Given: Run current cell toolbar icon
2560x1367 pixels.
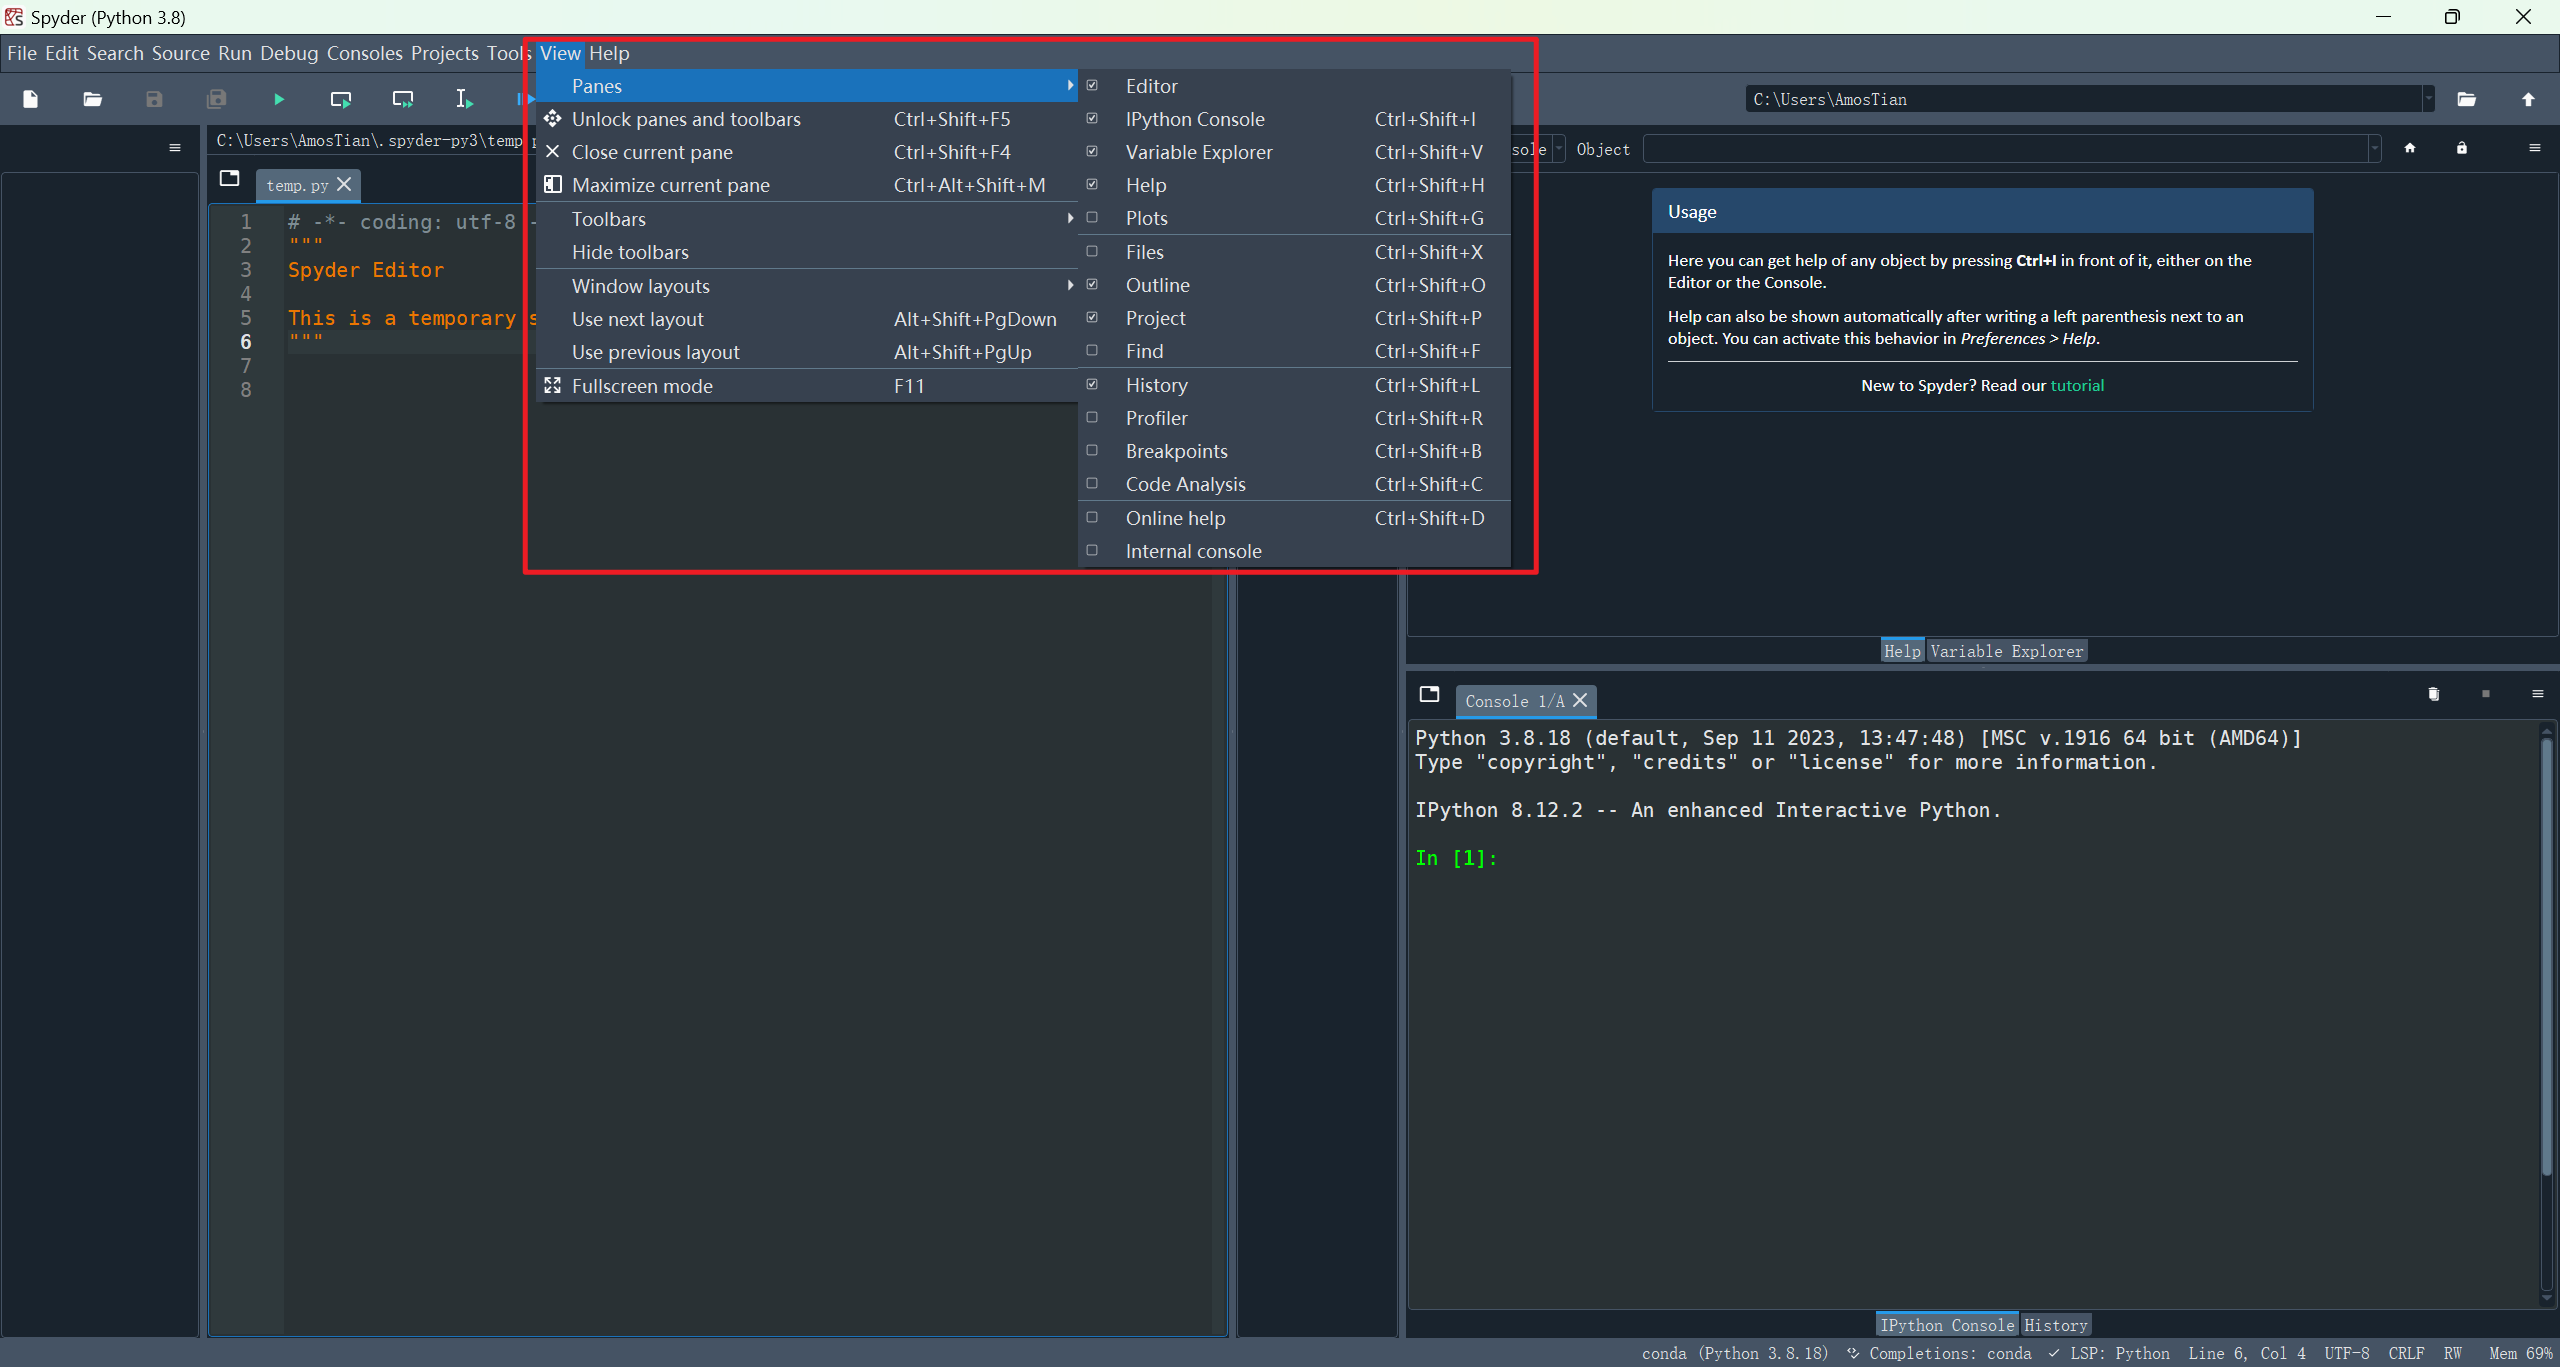Looking at the screenshot, I should (341, 99).
